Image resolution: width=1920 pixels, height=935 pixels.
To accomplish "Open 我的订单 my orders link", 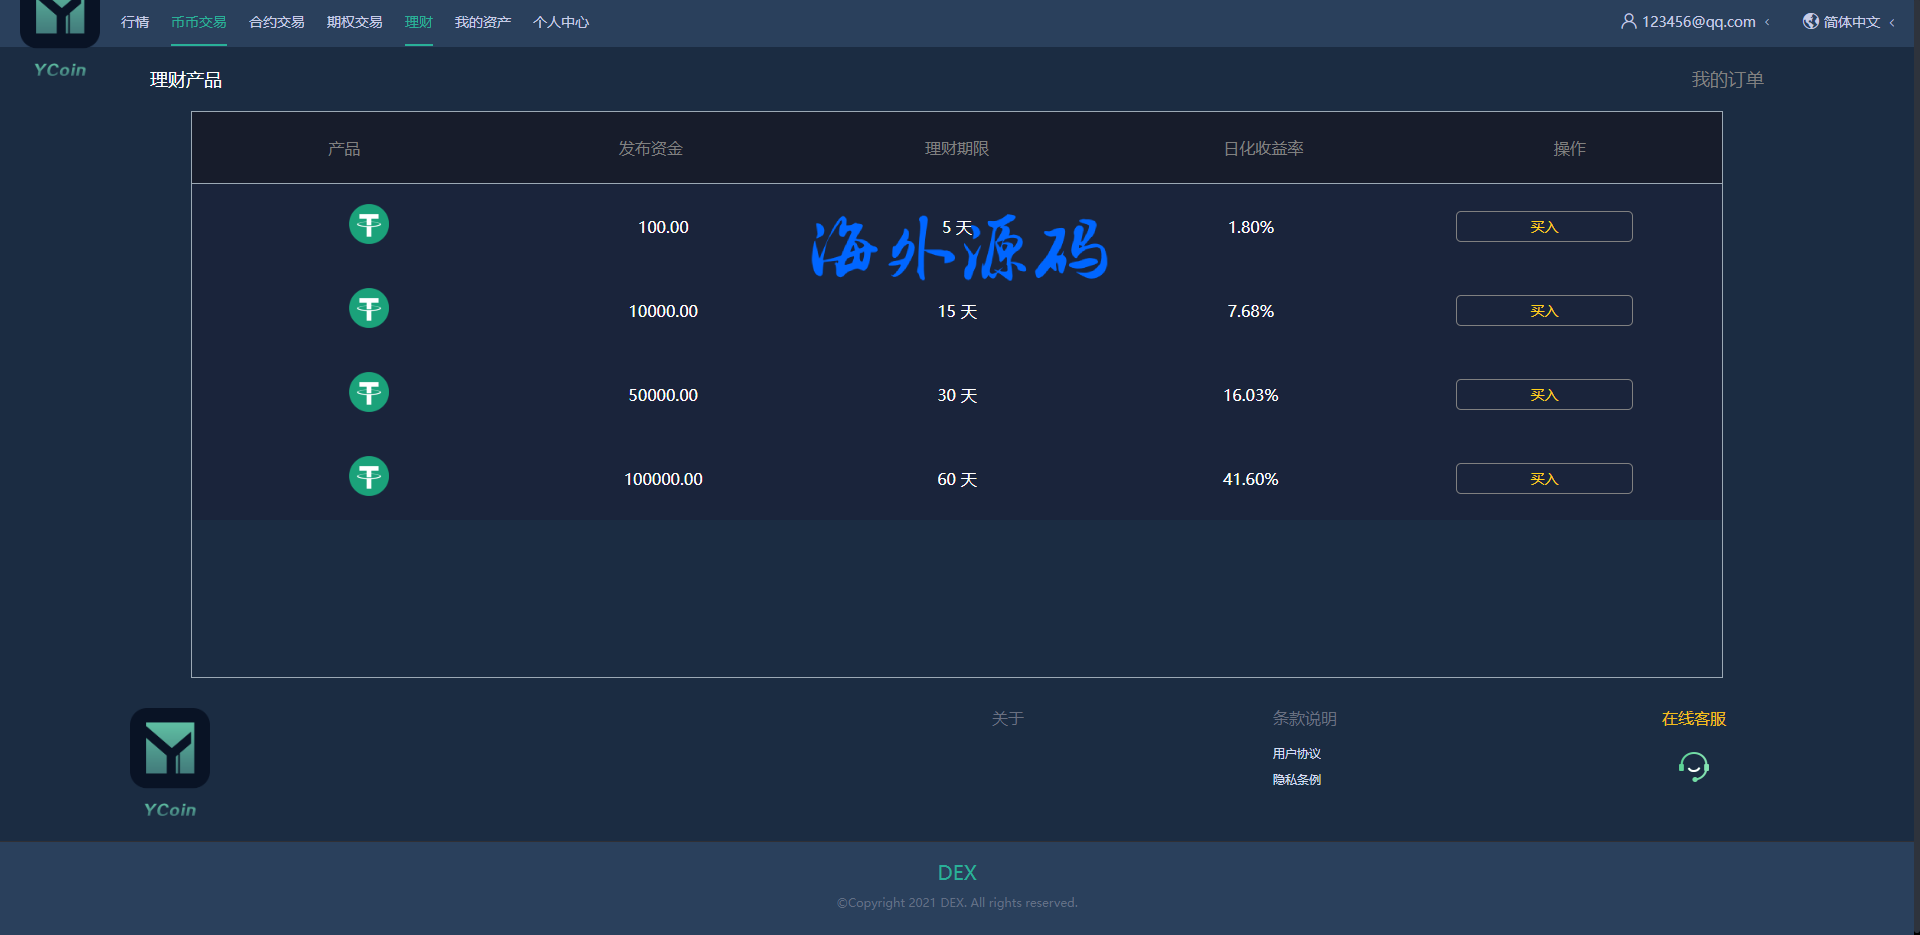I will pos(1727,80).
